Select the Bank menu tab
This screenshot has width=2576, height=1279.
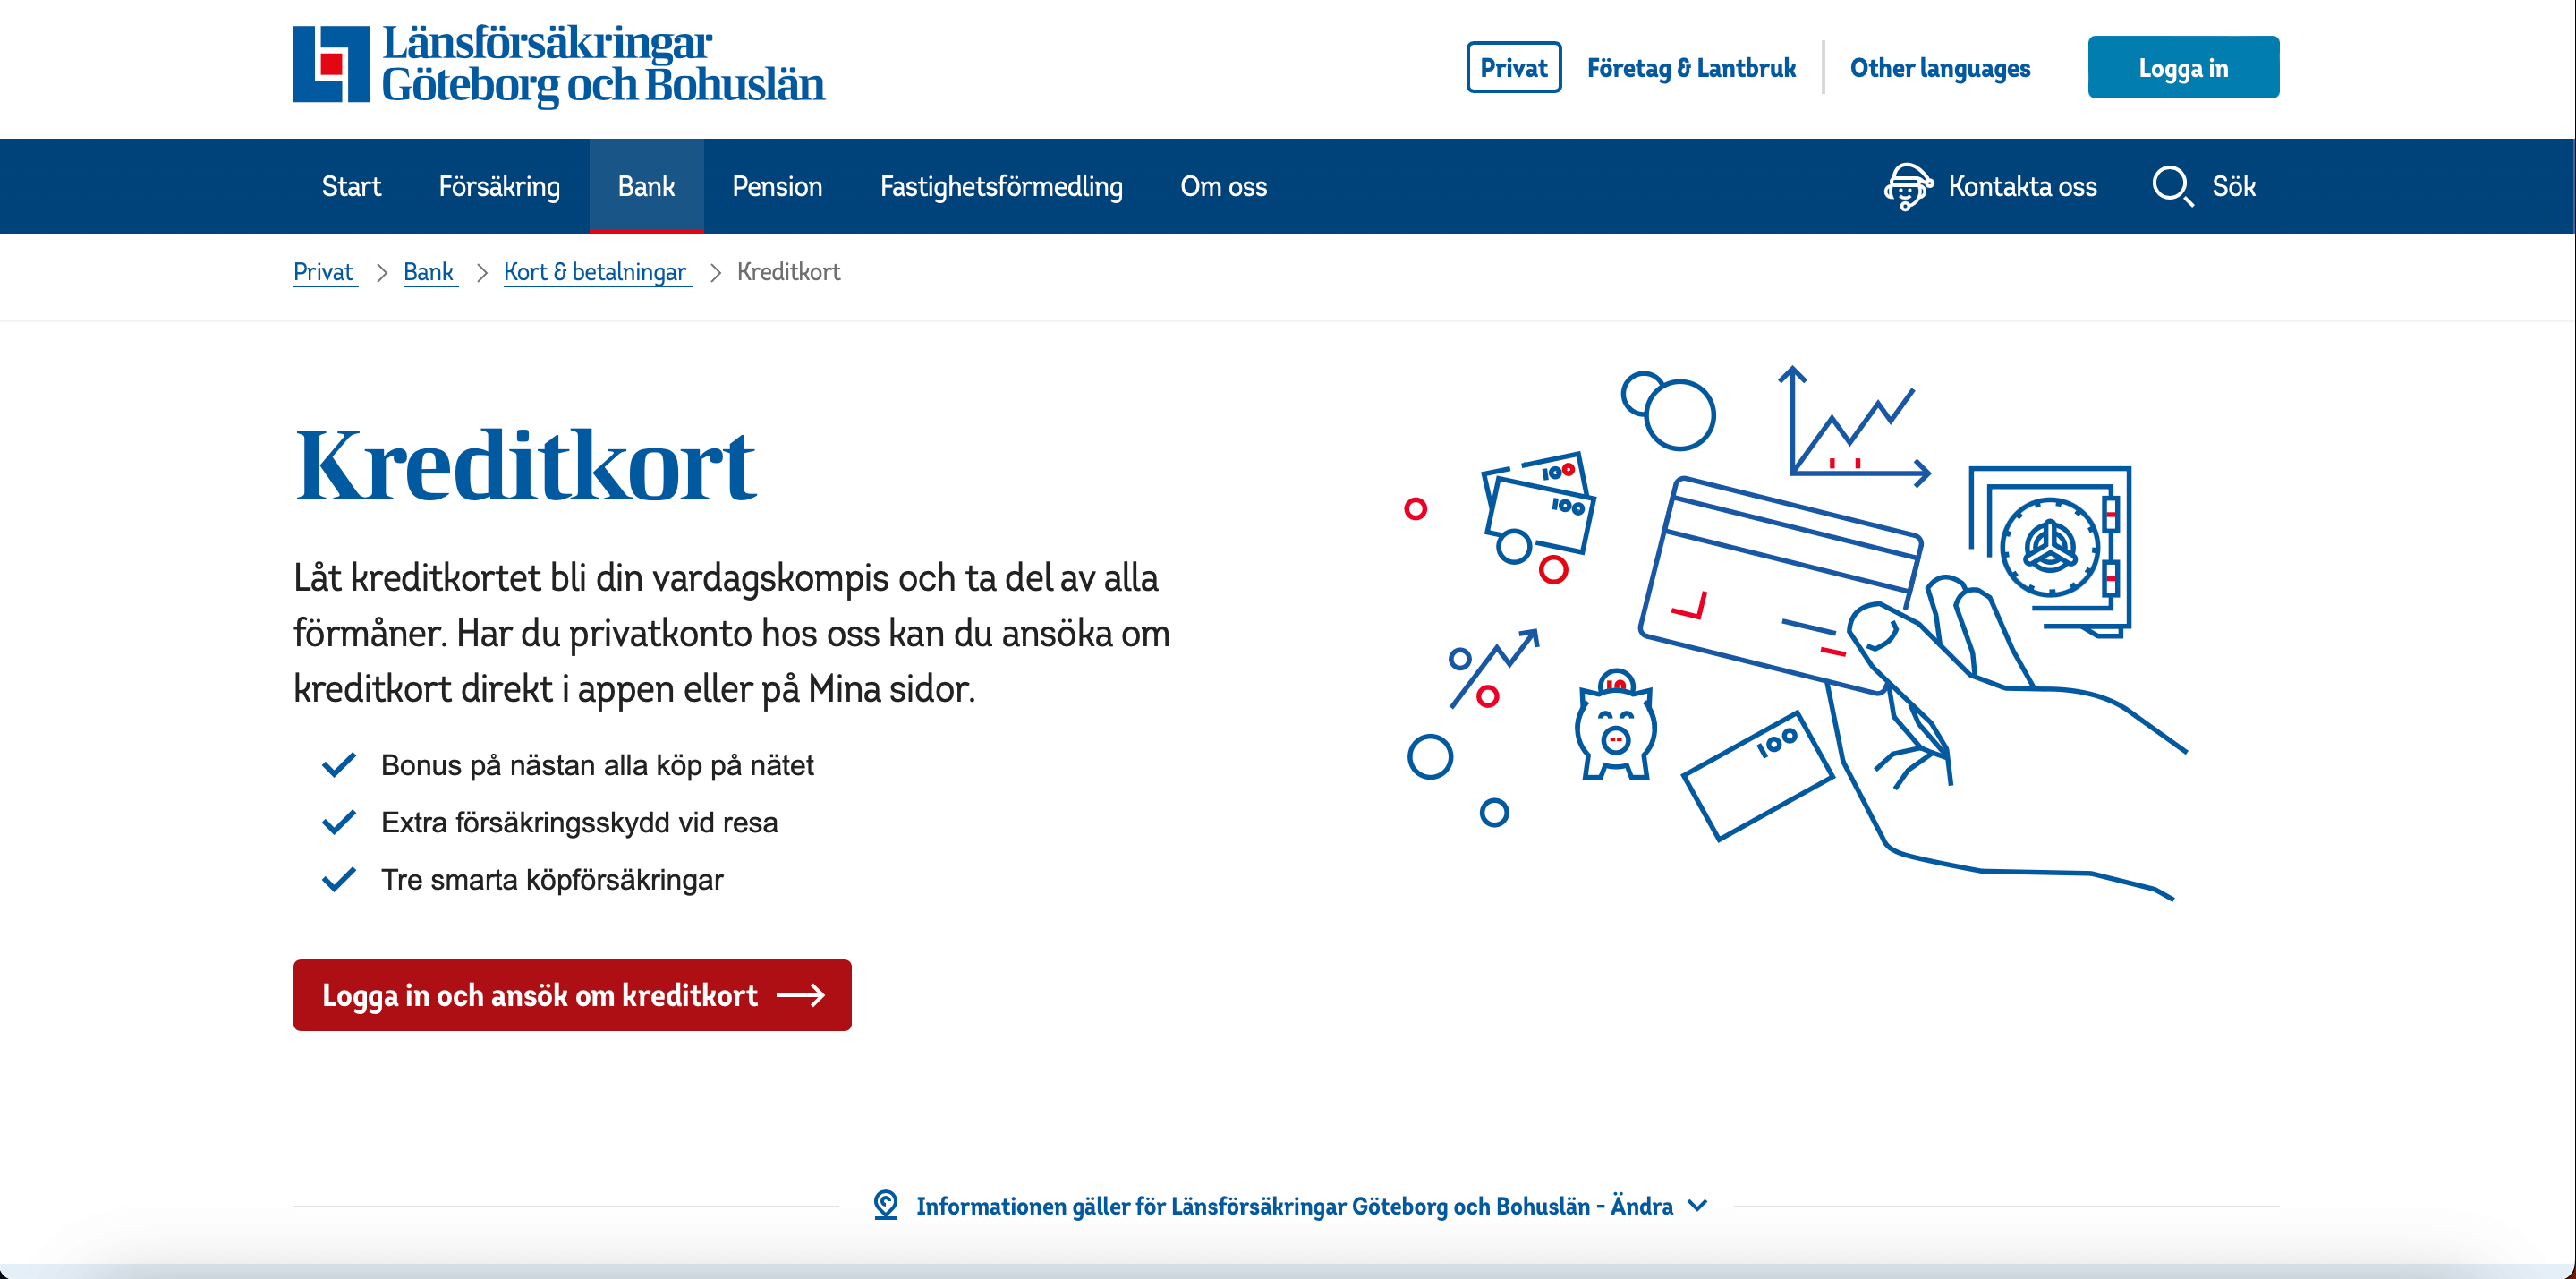click(647, 186)
